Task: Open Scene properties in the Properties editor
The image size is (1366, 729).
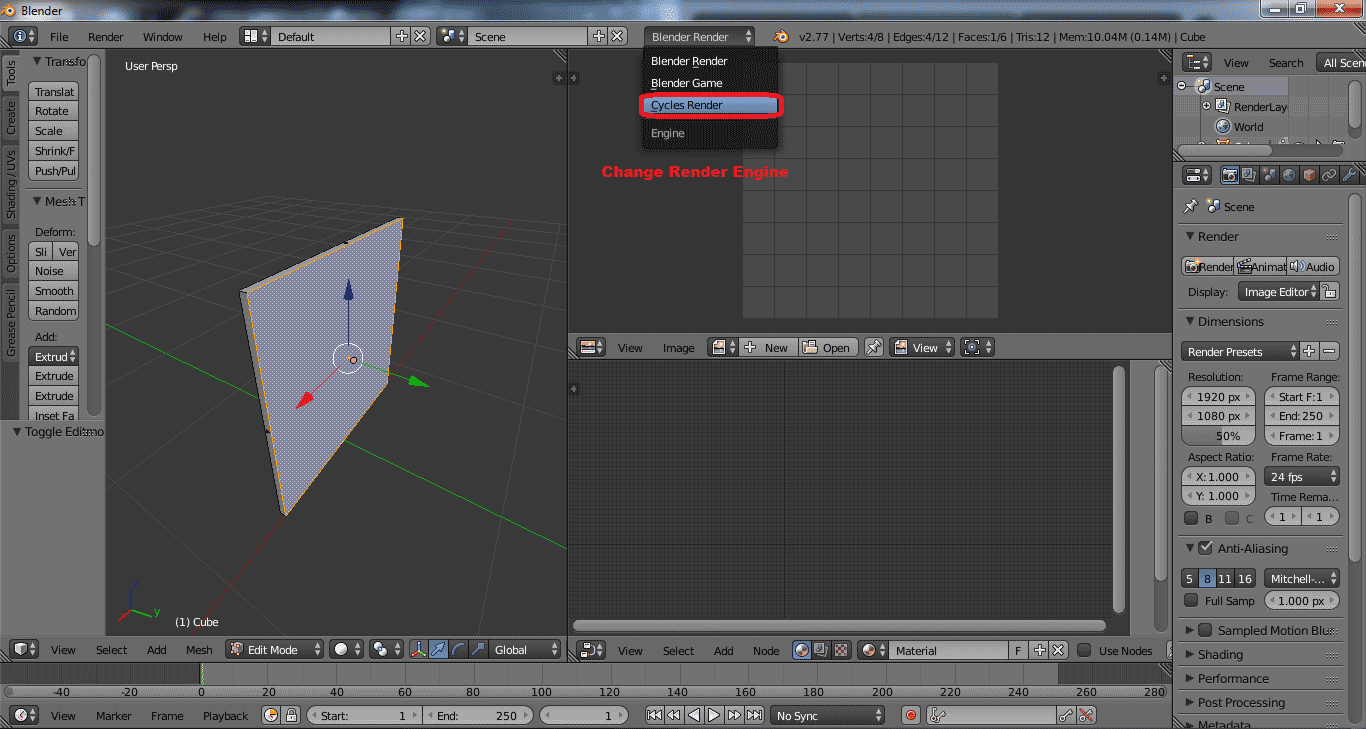Action: (1268, 175)
